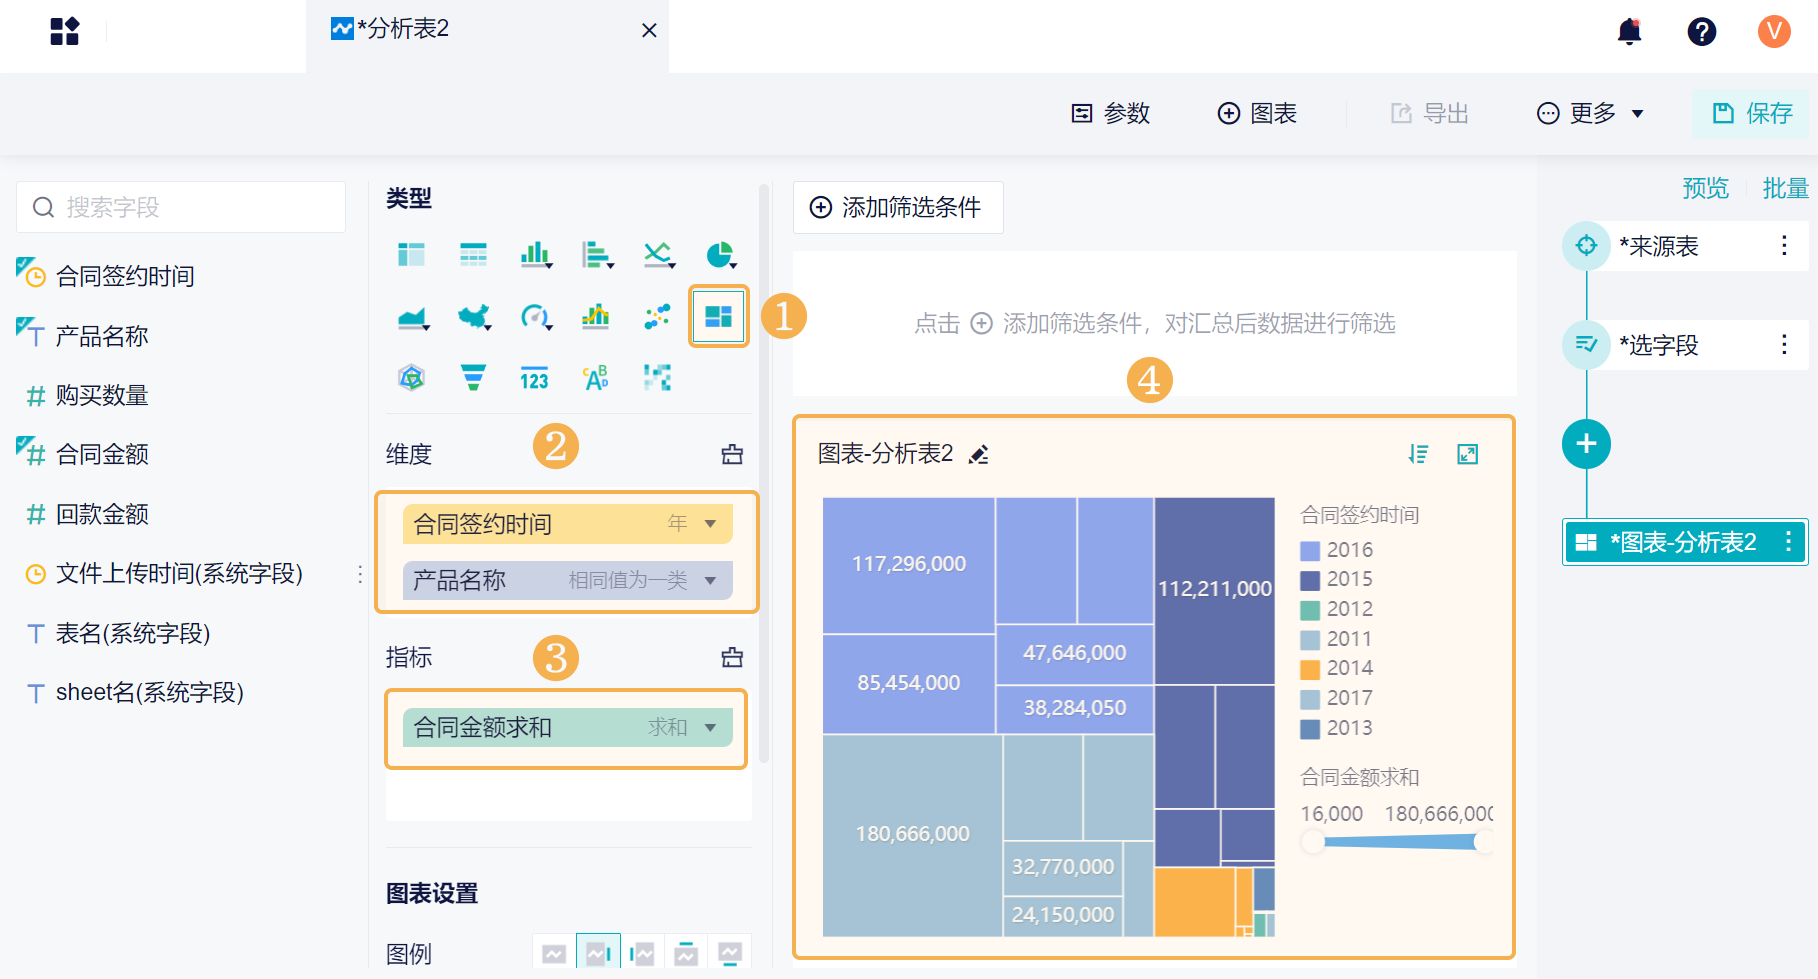Click the 导出 export button

tap(1430, 114)
